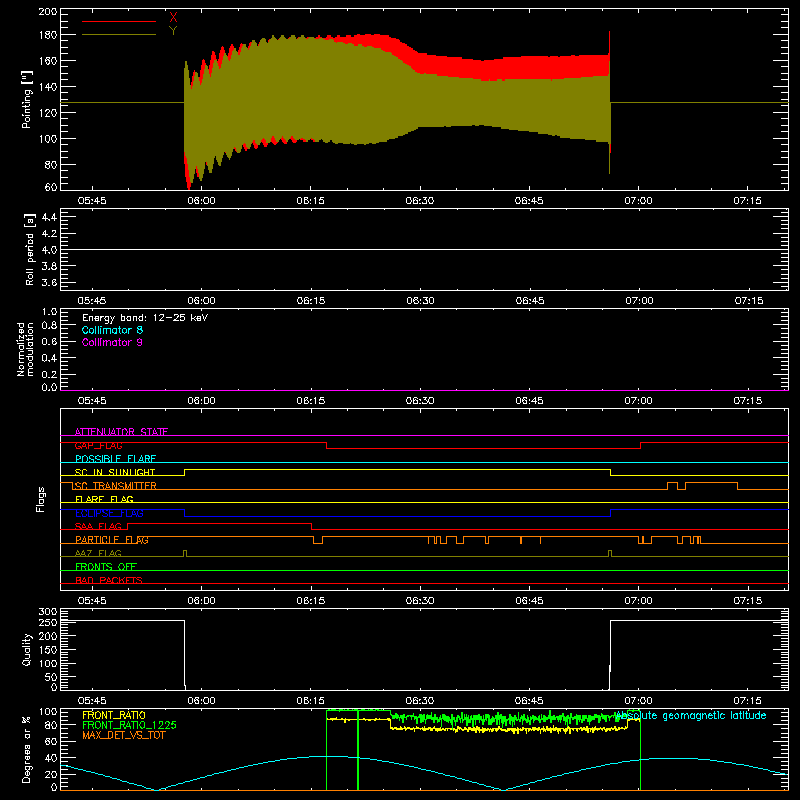Click the 40 tick on Degrees or % axis

pyautogui.click(x=51, y=758)
